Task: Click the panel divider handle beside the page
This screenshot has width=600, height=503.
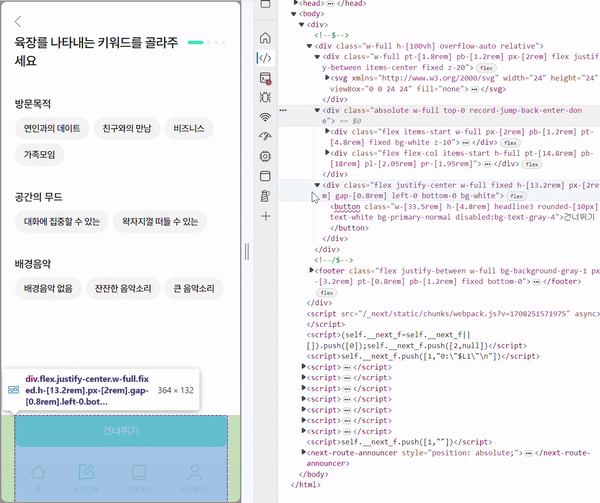Action: point(247,252)
